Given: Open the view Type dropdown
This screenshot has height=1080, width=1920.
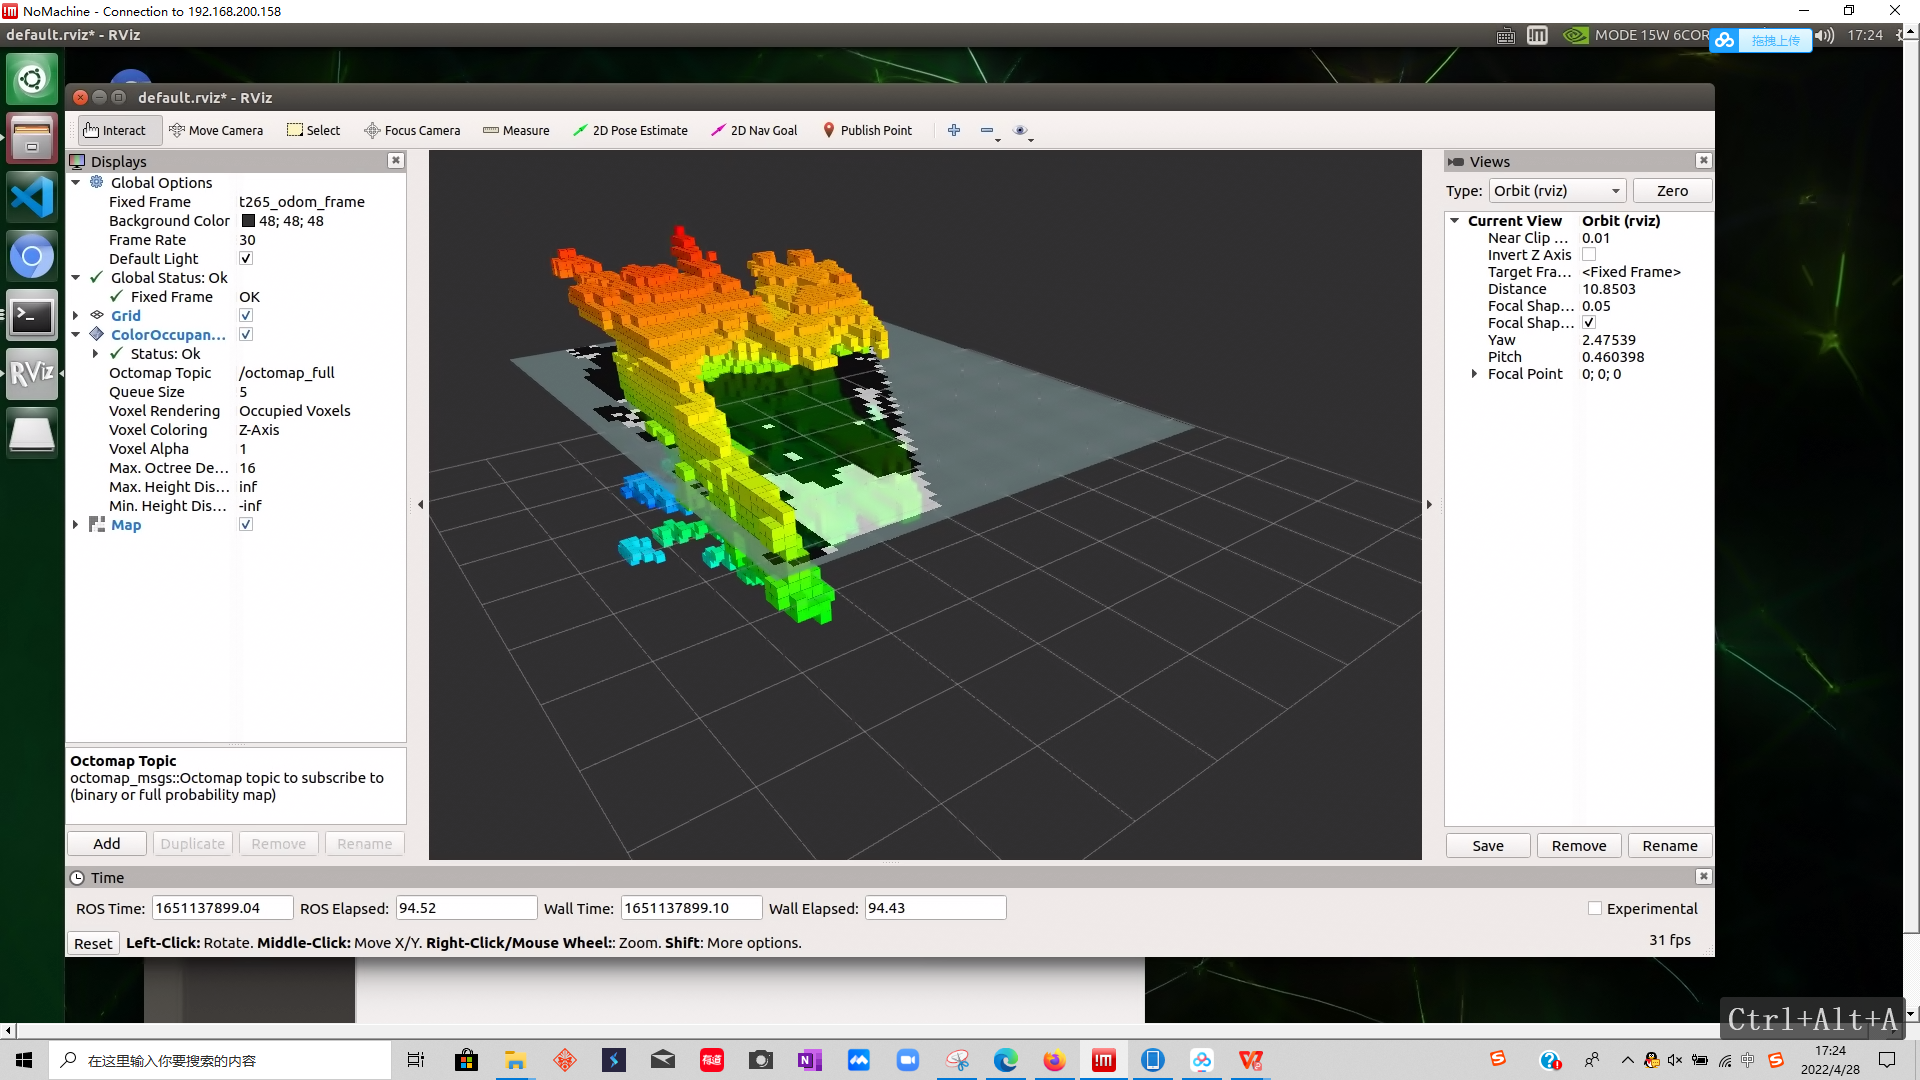Looking at the screenshot, I should click(1557, 191).
